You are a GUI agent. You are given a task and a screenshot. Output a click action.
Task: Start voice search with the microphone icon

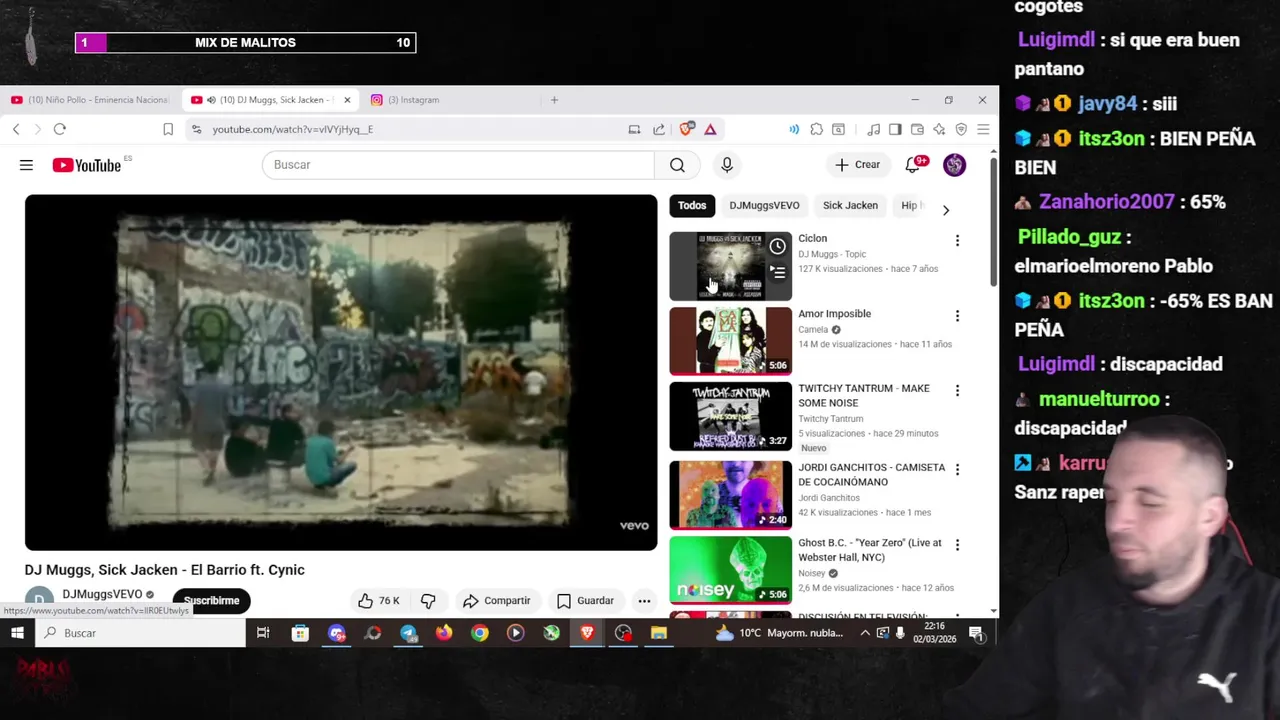coord(727,165)
